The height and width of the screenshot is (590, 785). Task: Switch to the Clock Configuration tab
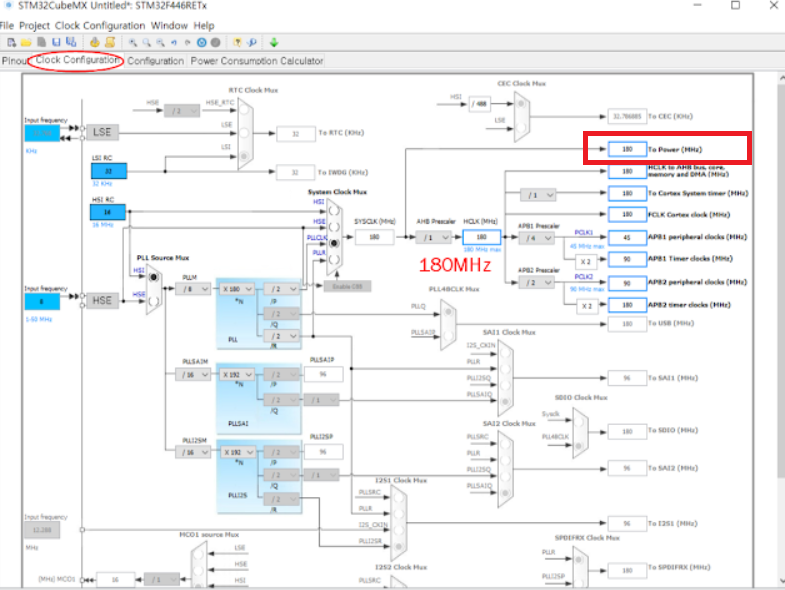pyautogui.click(x=78, y=60)
